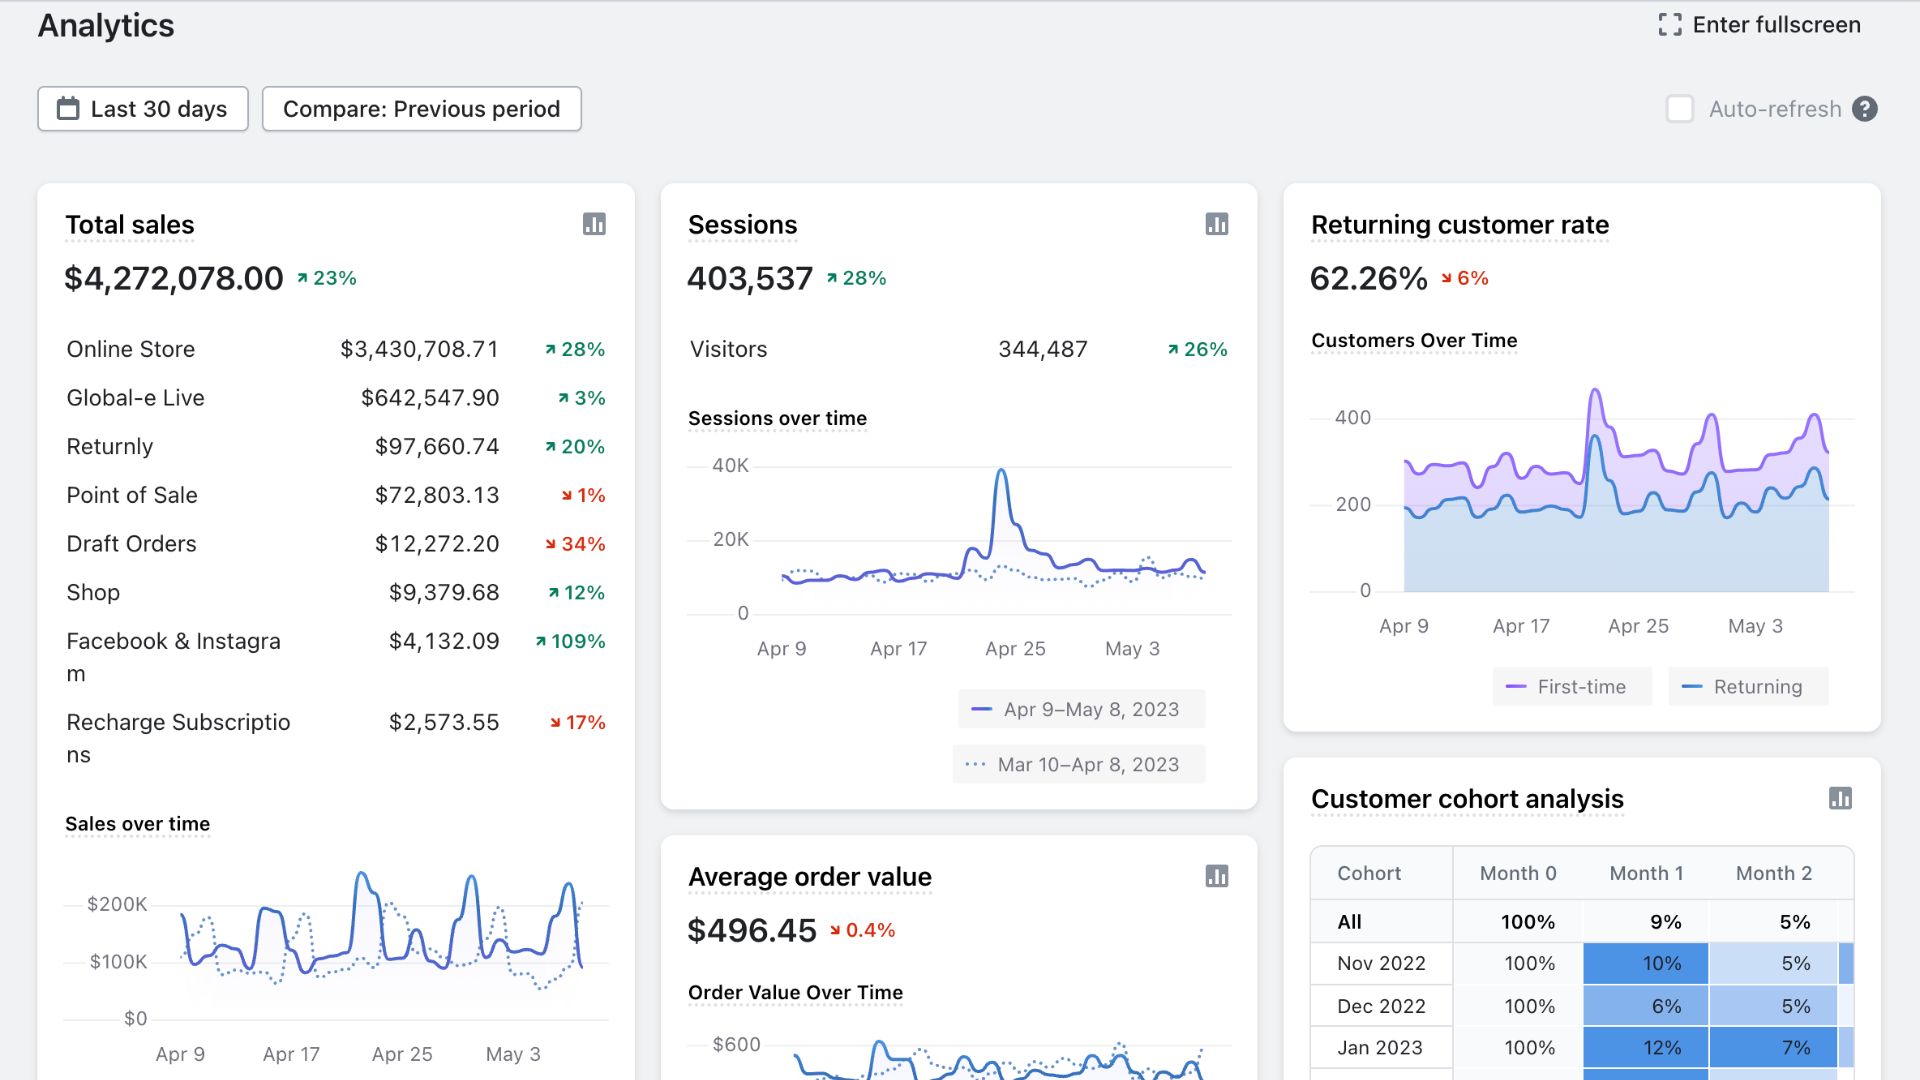This screenshot has height=1080, width=1920.
Task: Open the Compare: Previous period selector
Action: click(421, 109)
